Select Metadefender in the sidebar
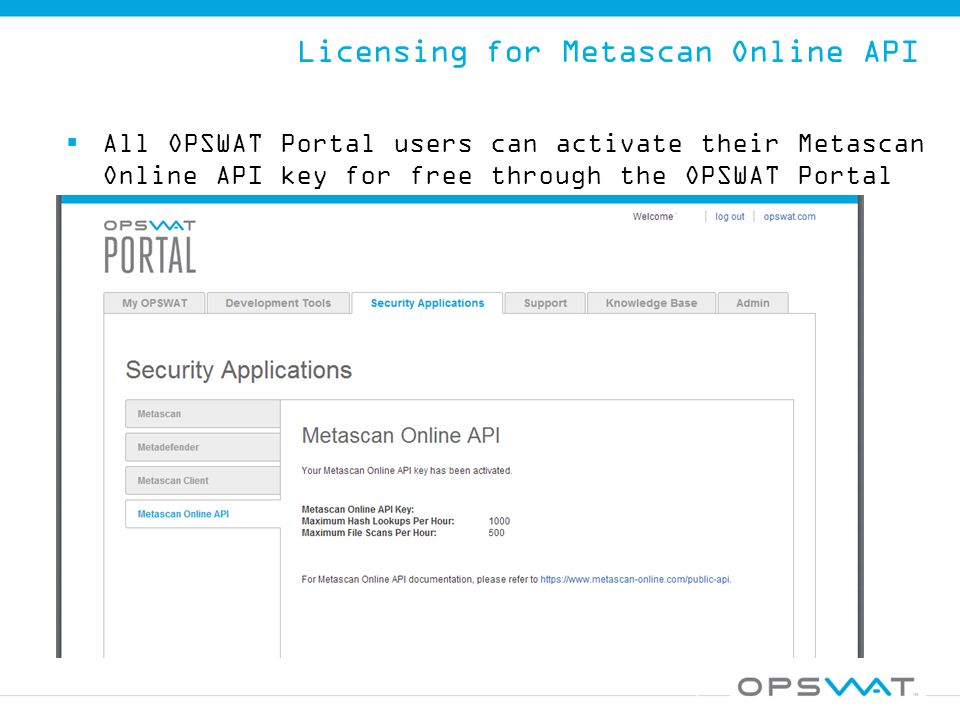The image size is (960, 720). 203,447
